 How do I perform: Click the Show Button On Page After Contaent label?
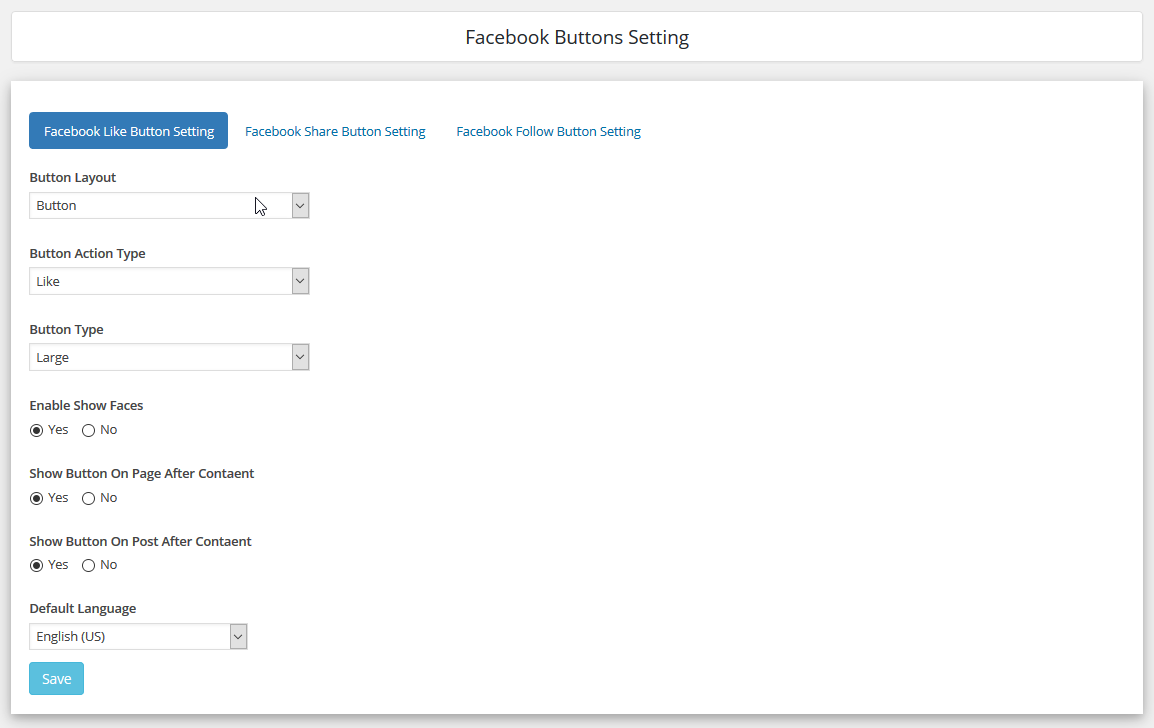(141, 473)
